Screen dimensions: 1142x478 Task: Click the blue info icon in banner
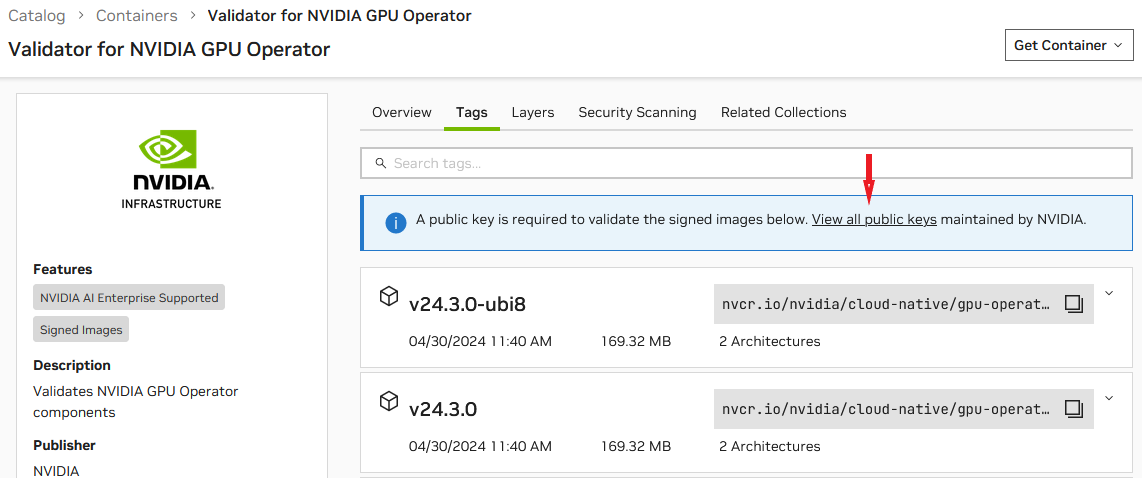[396, 222]
